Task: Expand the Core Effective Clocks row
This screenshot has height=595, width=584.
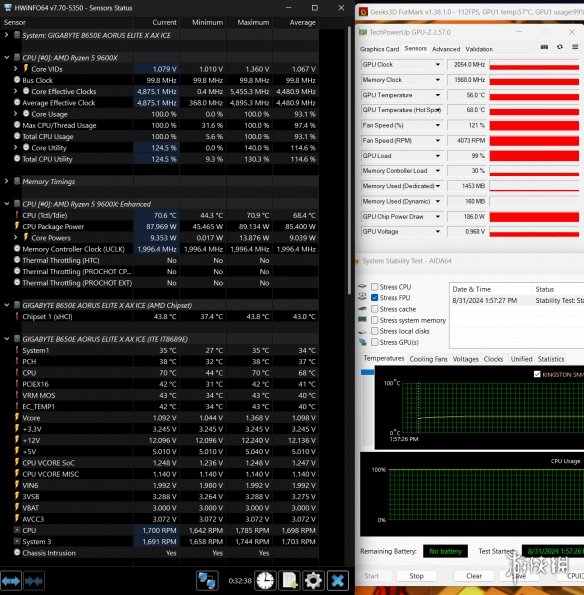Action: pyautogui.click(x=16, y=91)
